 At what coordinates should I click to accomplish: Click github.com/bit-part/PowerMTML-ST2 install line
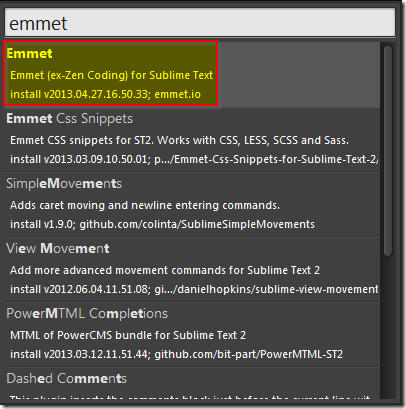coord(176,354)
